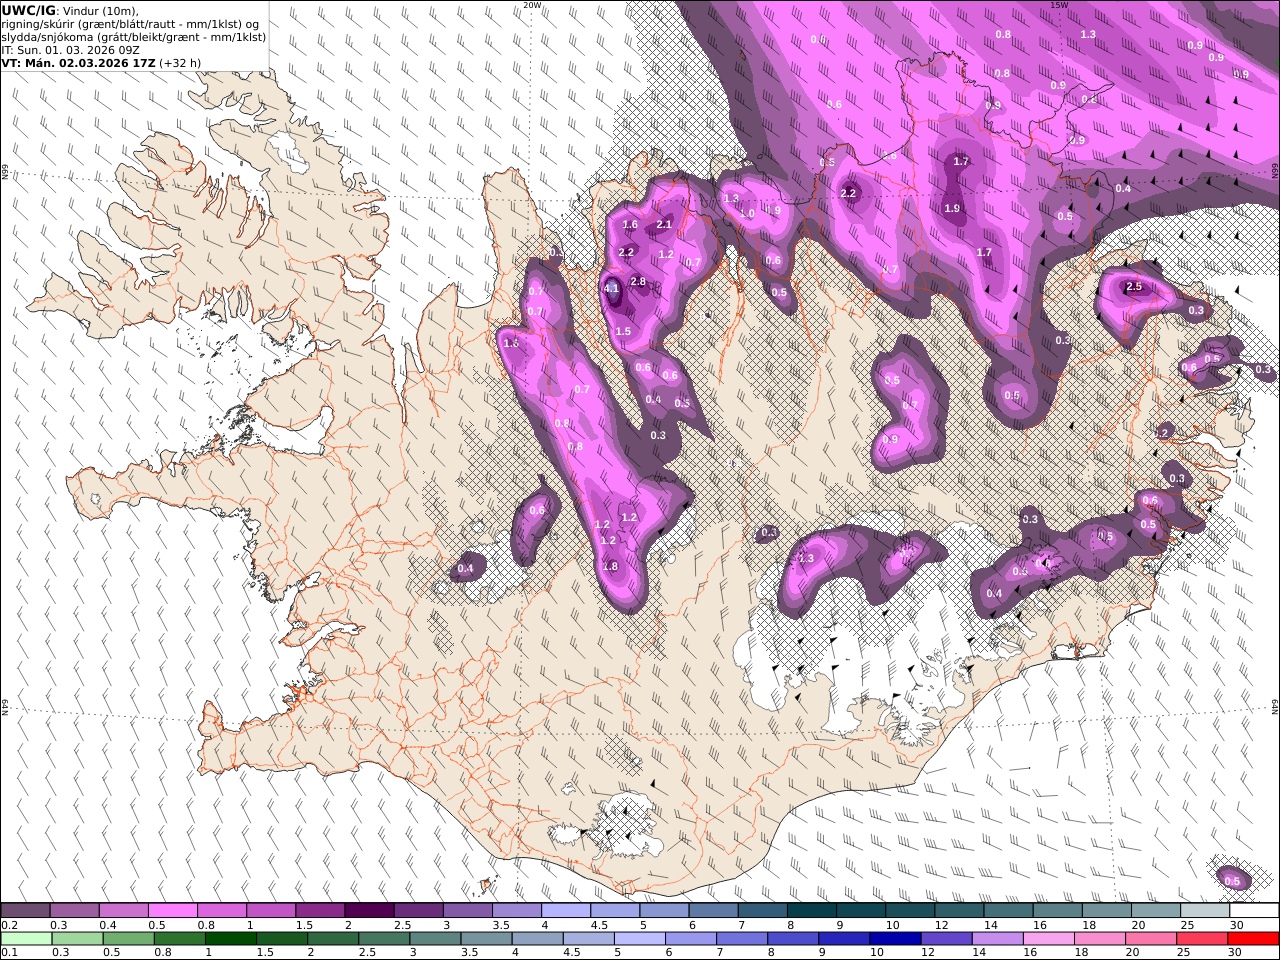Pick the light lavender snow swatch between 4 and 4.5
Screen dimensions: 1280x960
click(564, 910)
